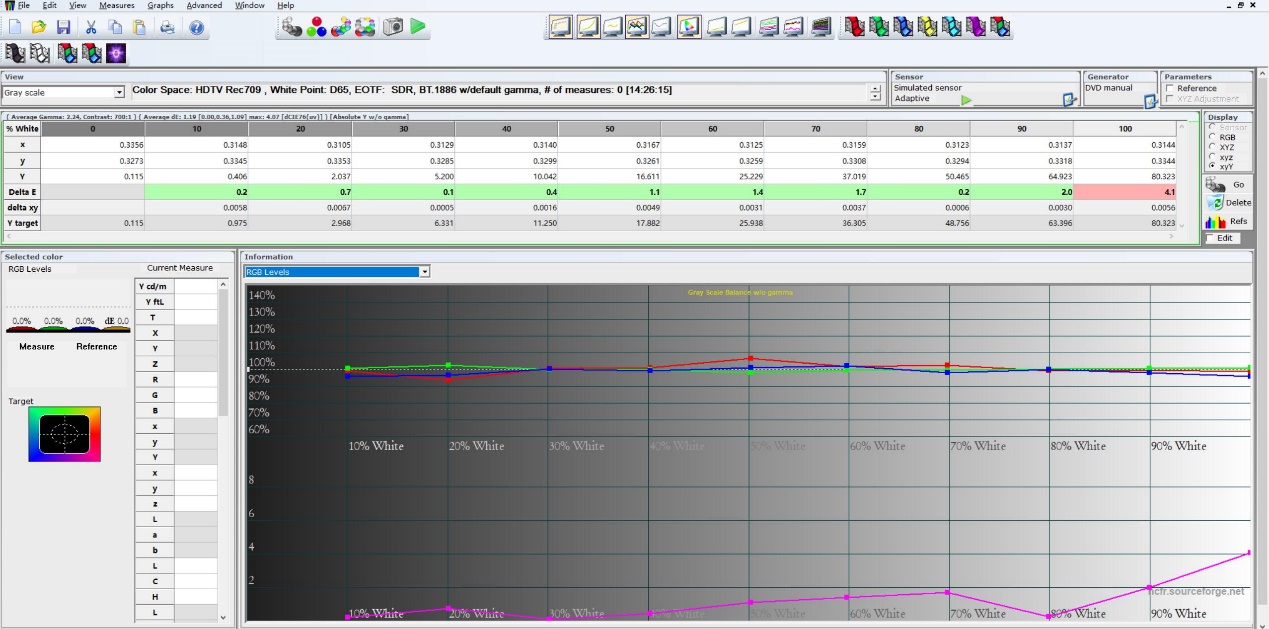The height and width of the screenshot is (629, 1269).
Task: Click the 0.3356 x value for 0% white
Action: click(93, 144)
